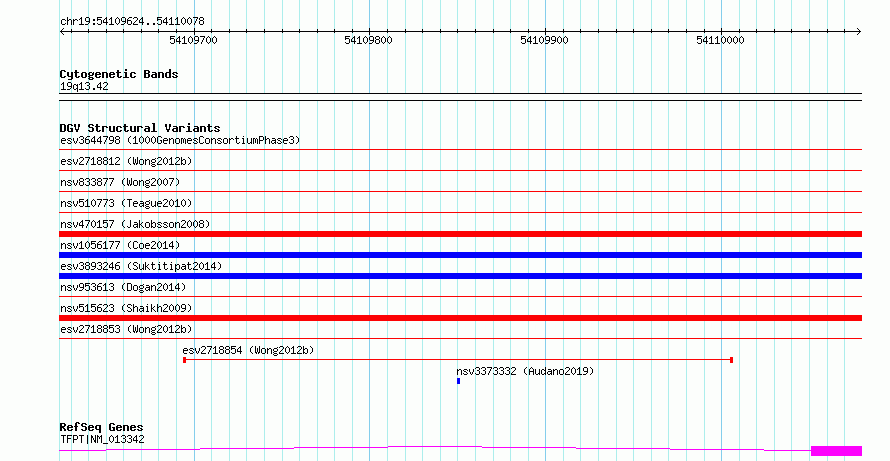Open the TFPT|NM_013342 gene label
This screenshot has height=461, width=890.
click(102, 439)
